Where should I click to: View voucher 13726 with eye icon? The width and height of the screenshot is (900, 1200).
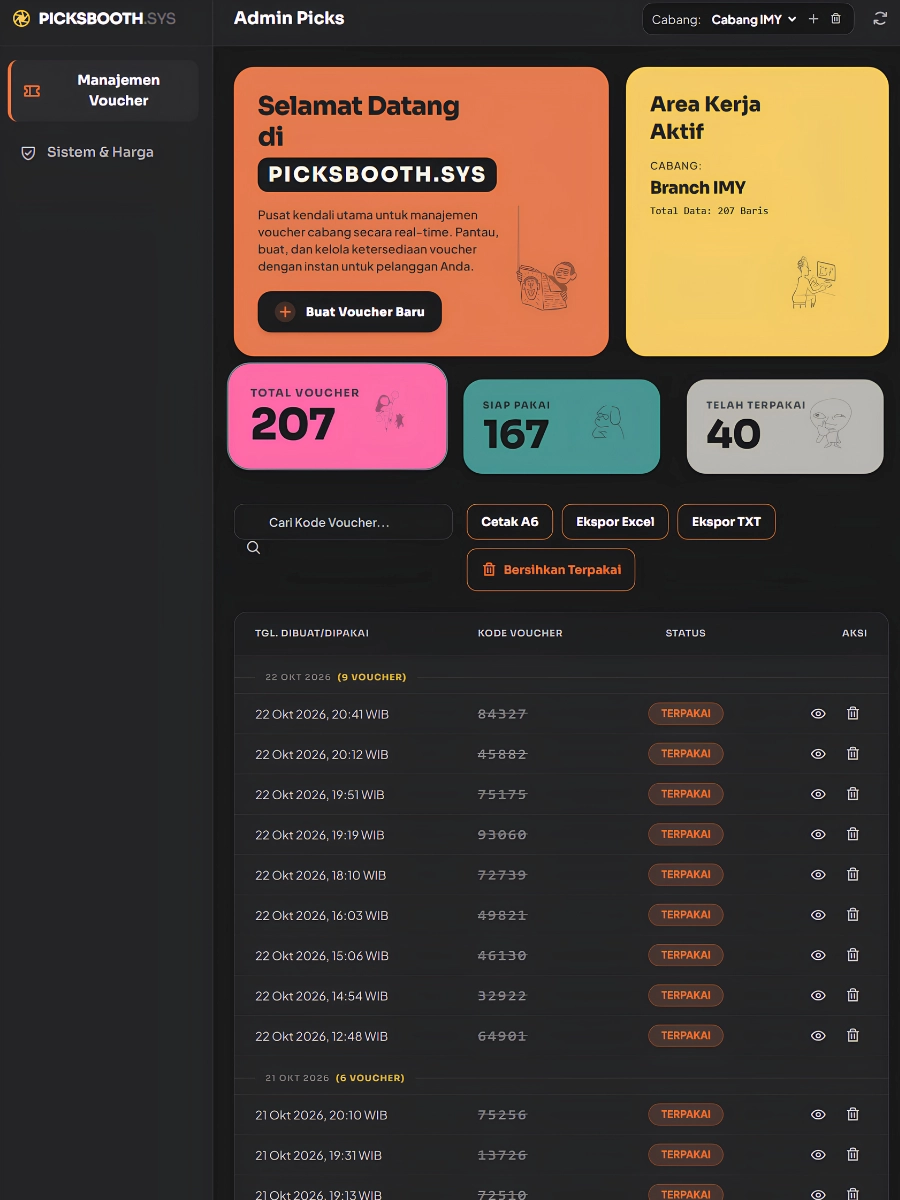tap(818, 1155)
